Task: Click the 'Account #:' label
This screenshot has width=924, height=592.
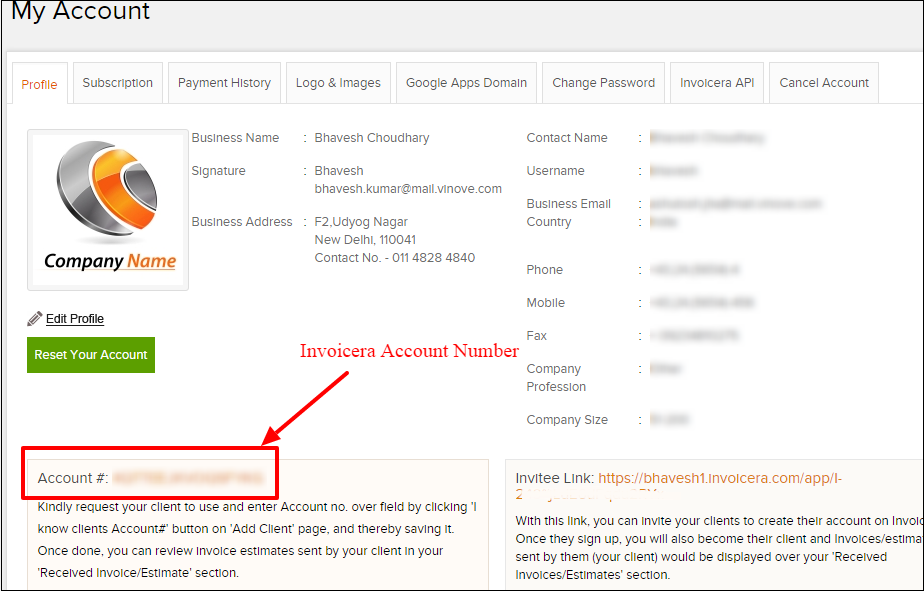Action: [73, 478]
